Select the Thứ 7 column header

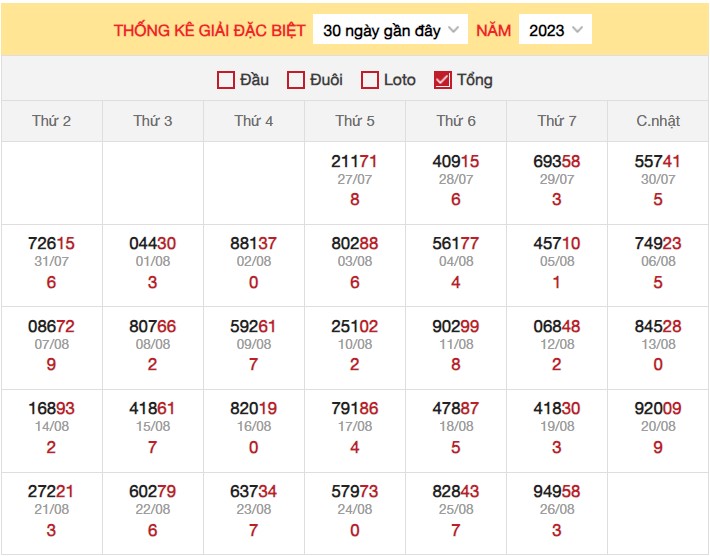[557, 121]
